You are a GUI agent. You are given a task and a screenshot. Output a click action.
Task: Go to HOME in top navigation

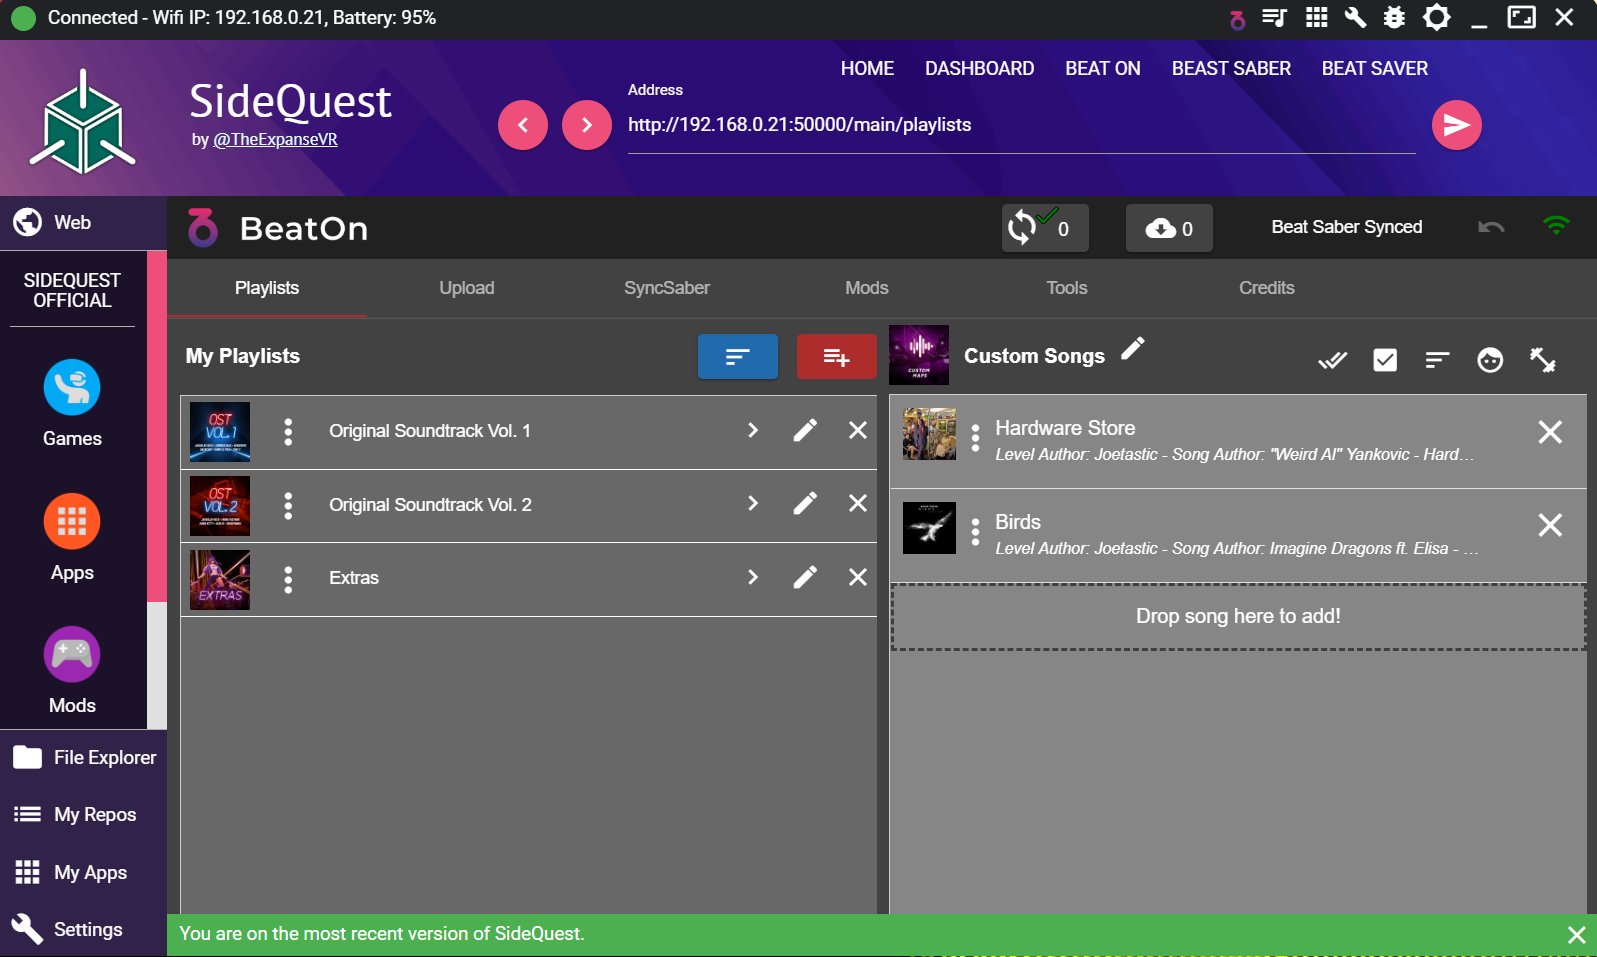867,68
